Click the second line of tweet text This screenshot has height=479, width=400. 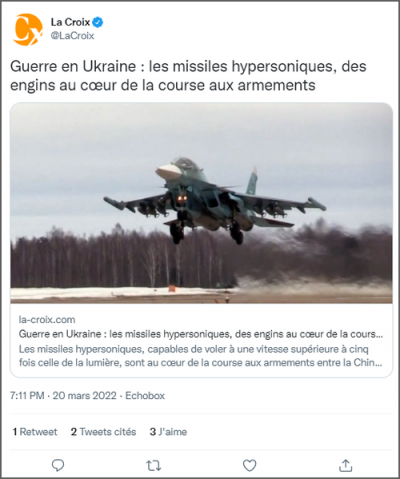pos(163,85)
